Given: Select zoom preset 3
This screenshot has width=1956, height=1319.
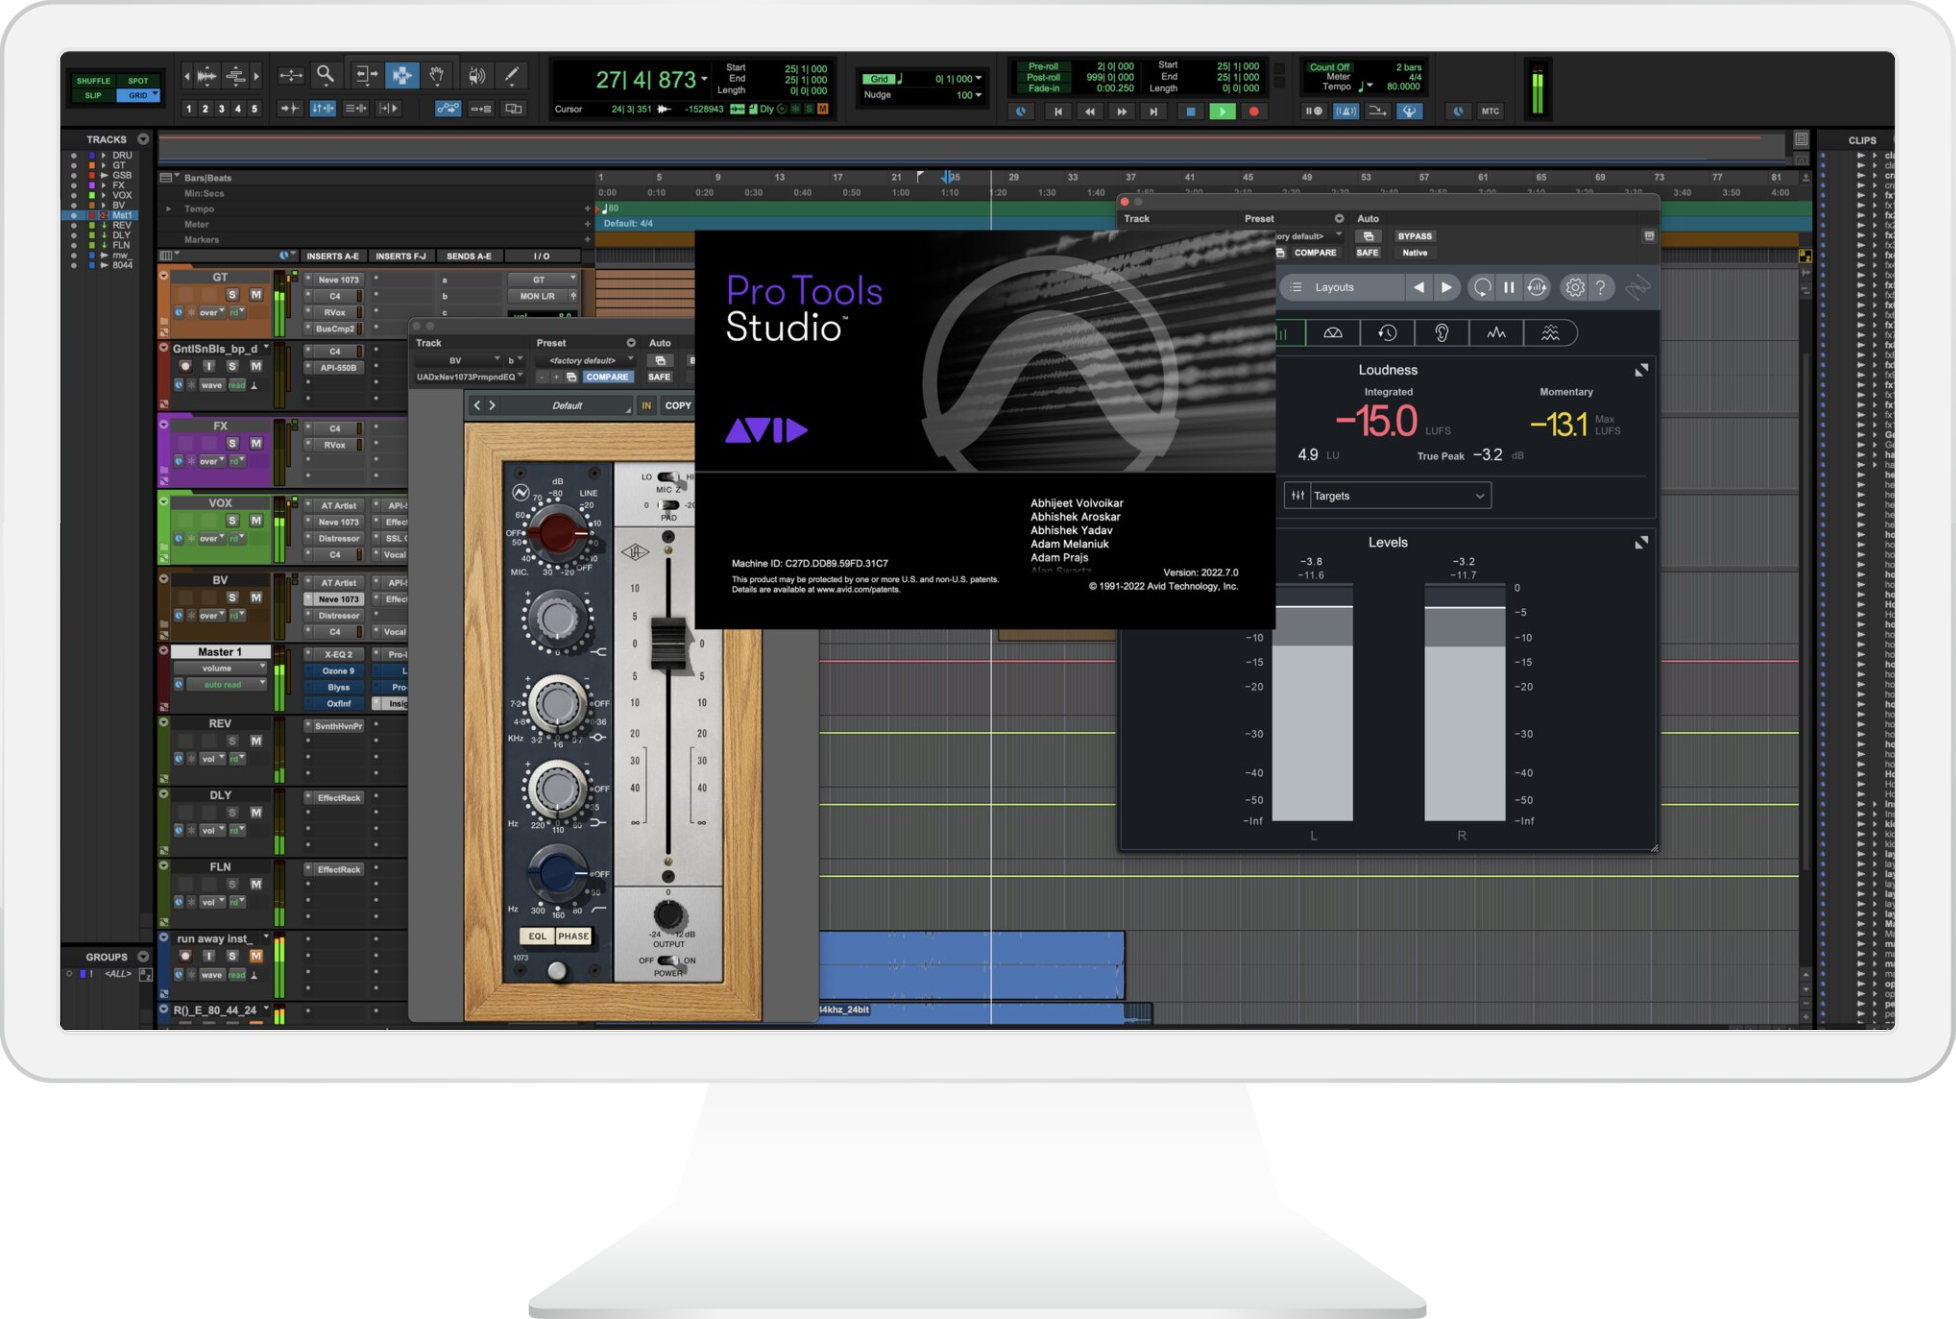Looking at the screenshot, I should (222, 109).
